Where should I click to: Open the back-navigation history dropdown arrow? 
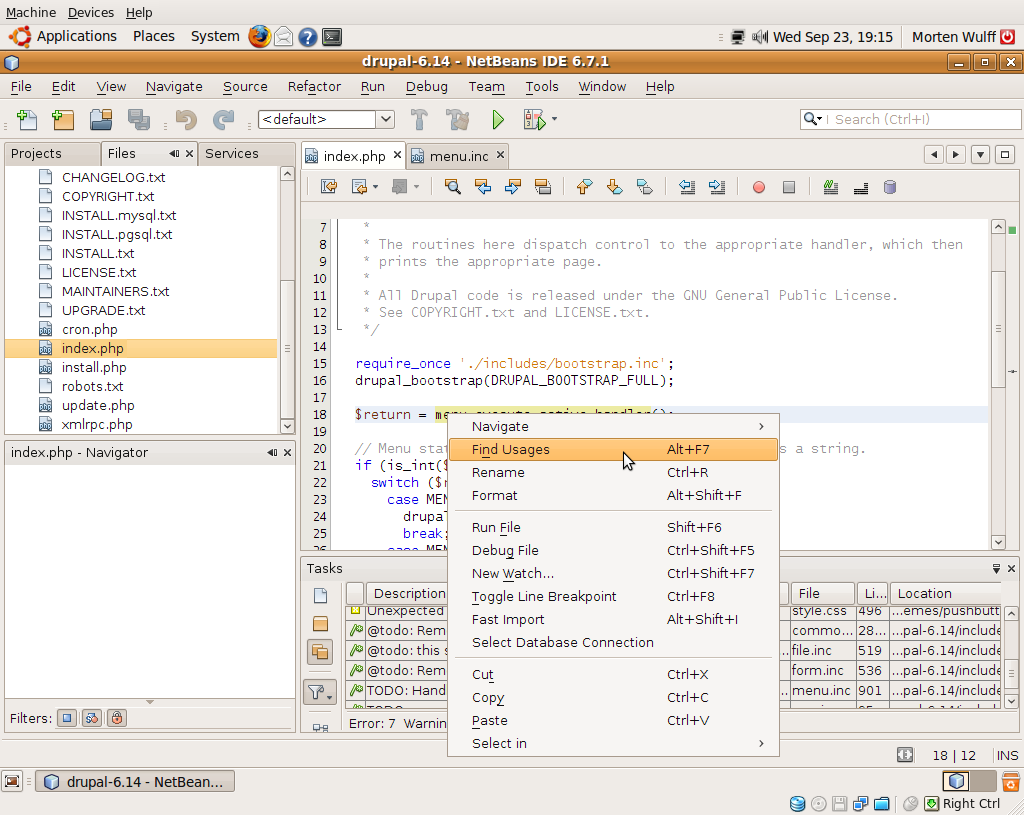[375, 187]
